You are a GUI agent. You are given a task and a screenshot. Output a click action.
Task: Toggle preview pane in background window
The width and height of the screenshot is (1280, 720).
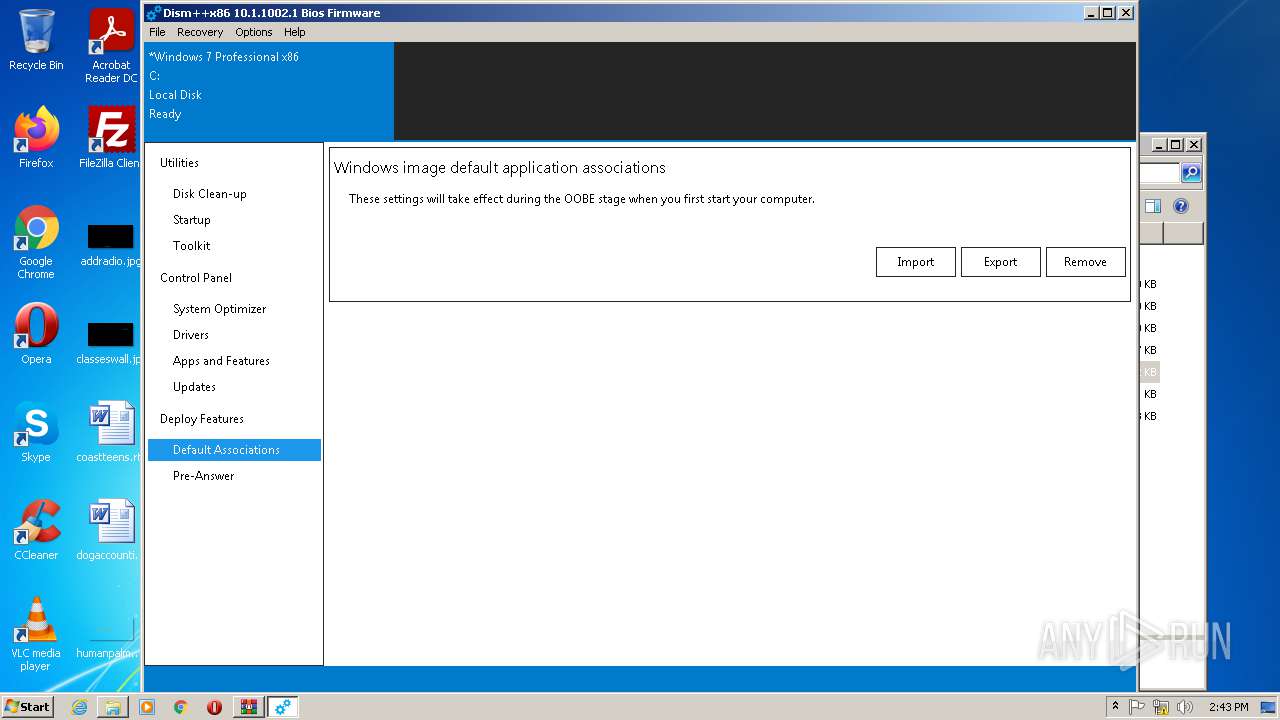click(x=1153, y=206)
